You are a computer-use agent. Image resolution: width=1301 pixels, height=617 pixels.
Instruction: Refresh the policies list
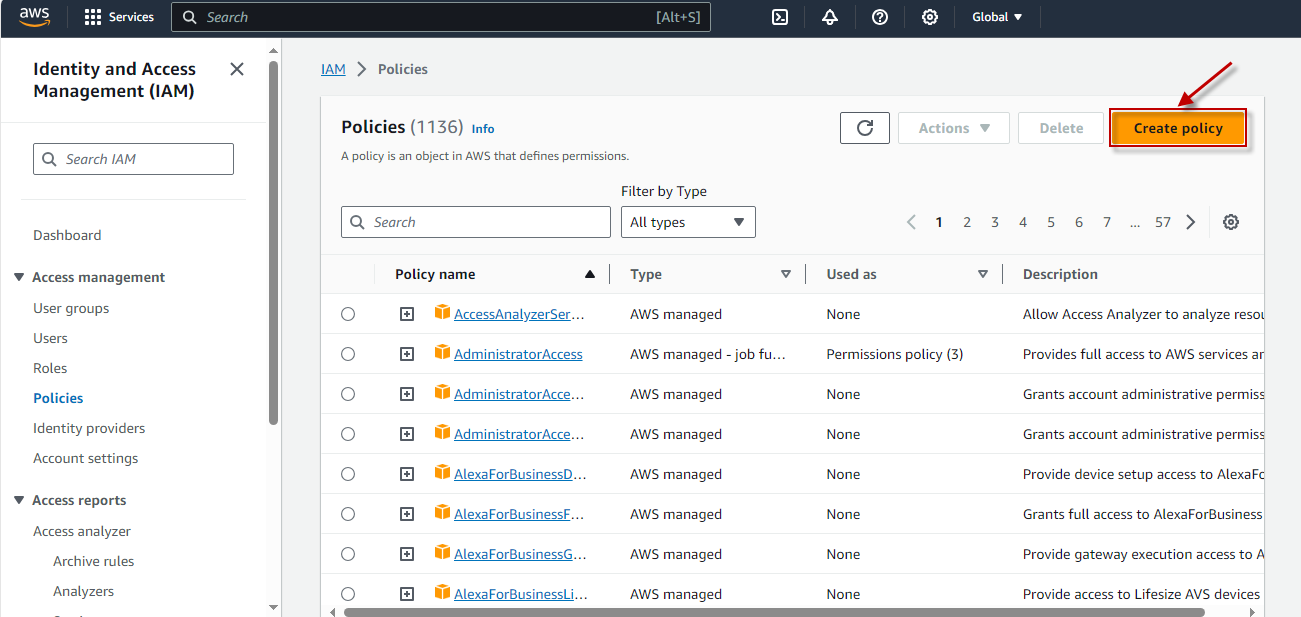[x=865, y=128]
